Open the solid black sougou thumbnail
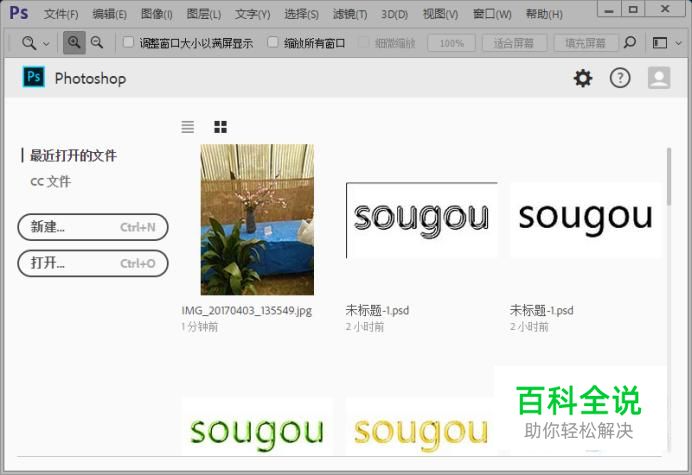692x475 pixels. coord(586,220)
